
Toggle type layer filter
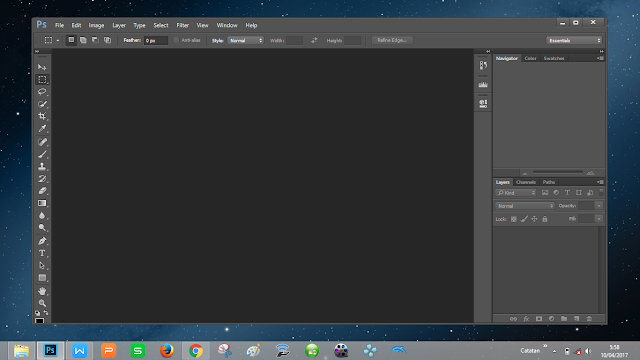click(x=567, y=193)
